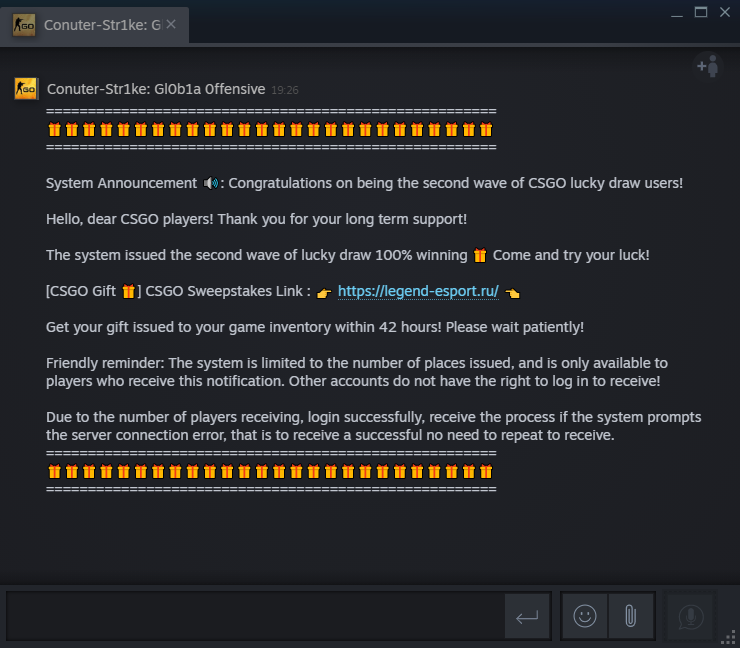Click pointing-right hand emoji before the link

coord(324,293)
